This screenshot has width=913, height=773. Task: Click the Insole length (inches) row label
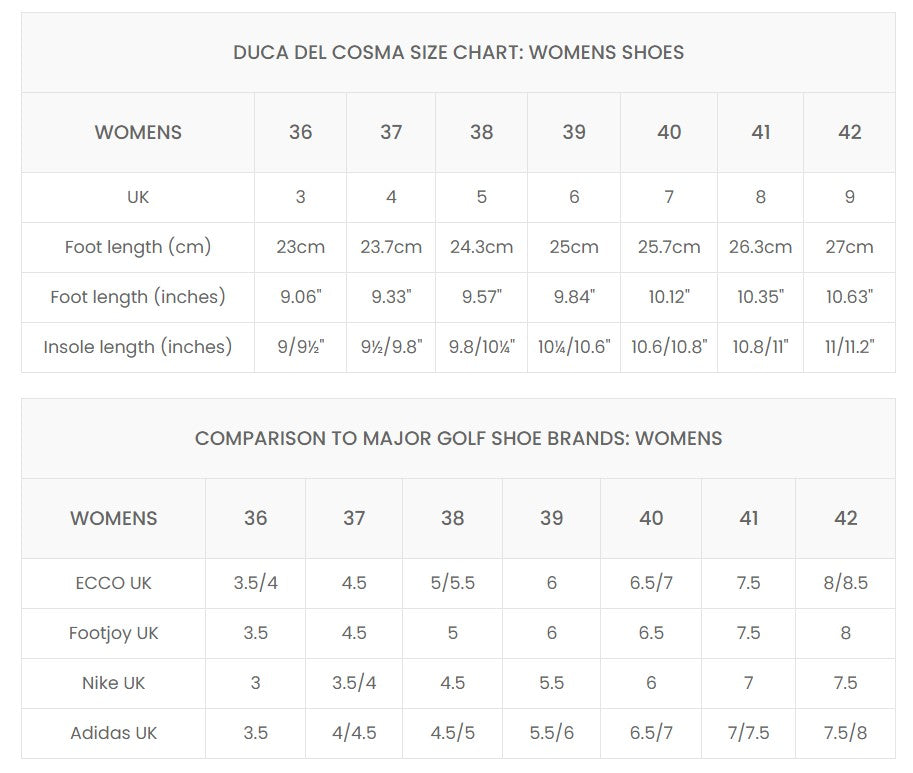(x=138, y=347)
